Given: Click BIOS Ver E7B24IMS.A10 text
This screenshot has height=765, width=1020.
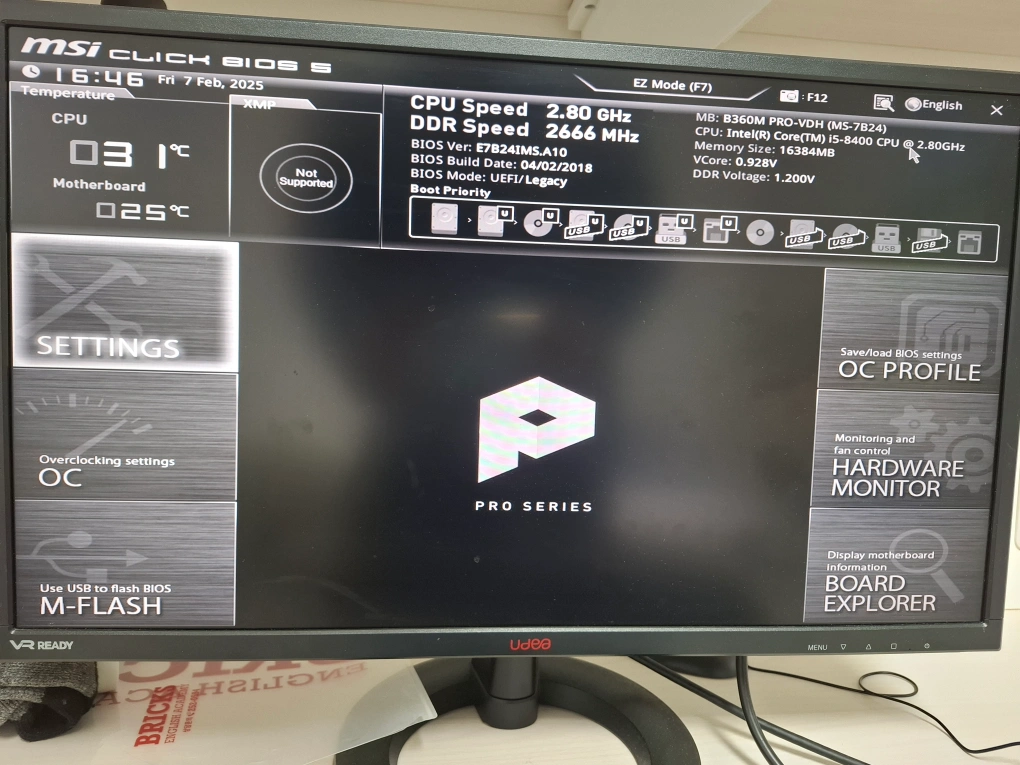Looking at the screenshot, I should tap(489, 147).
